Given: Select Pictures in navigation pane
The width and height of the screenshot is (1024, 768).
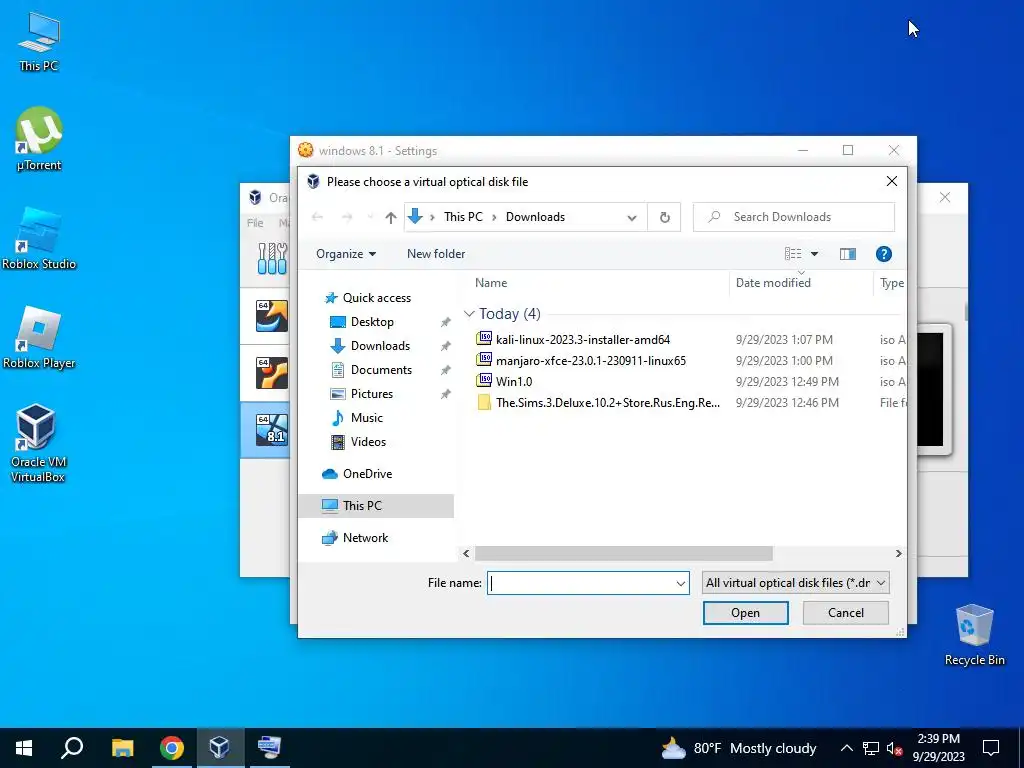Looking at the screenshot, I should (372, 394).
